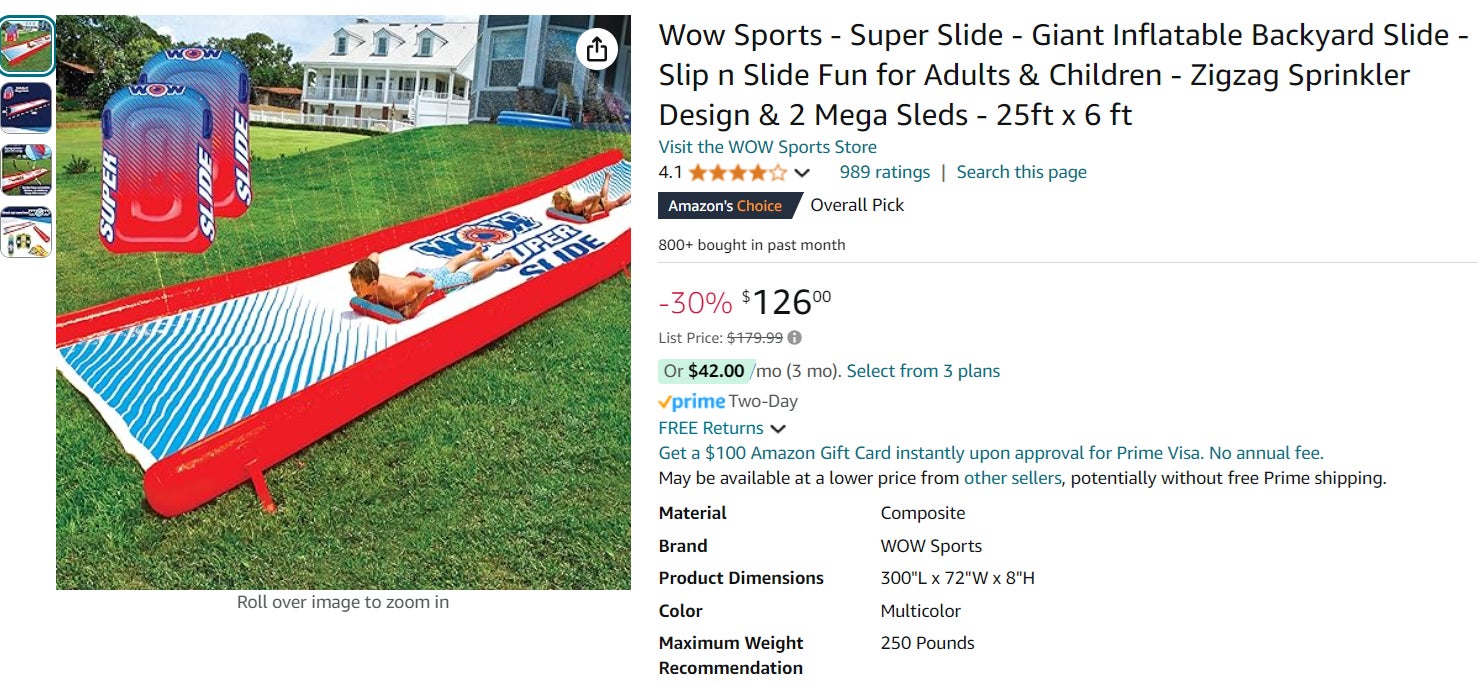This screenshot has height=684, width=1478.
Task: Open Select from 3 plans link
Action: pos(923,371)
